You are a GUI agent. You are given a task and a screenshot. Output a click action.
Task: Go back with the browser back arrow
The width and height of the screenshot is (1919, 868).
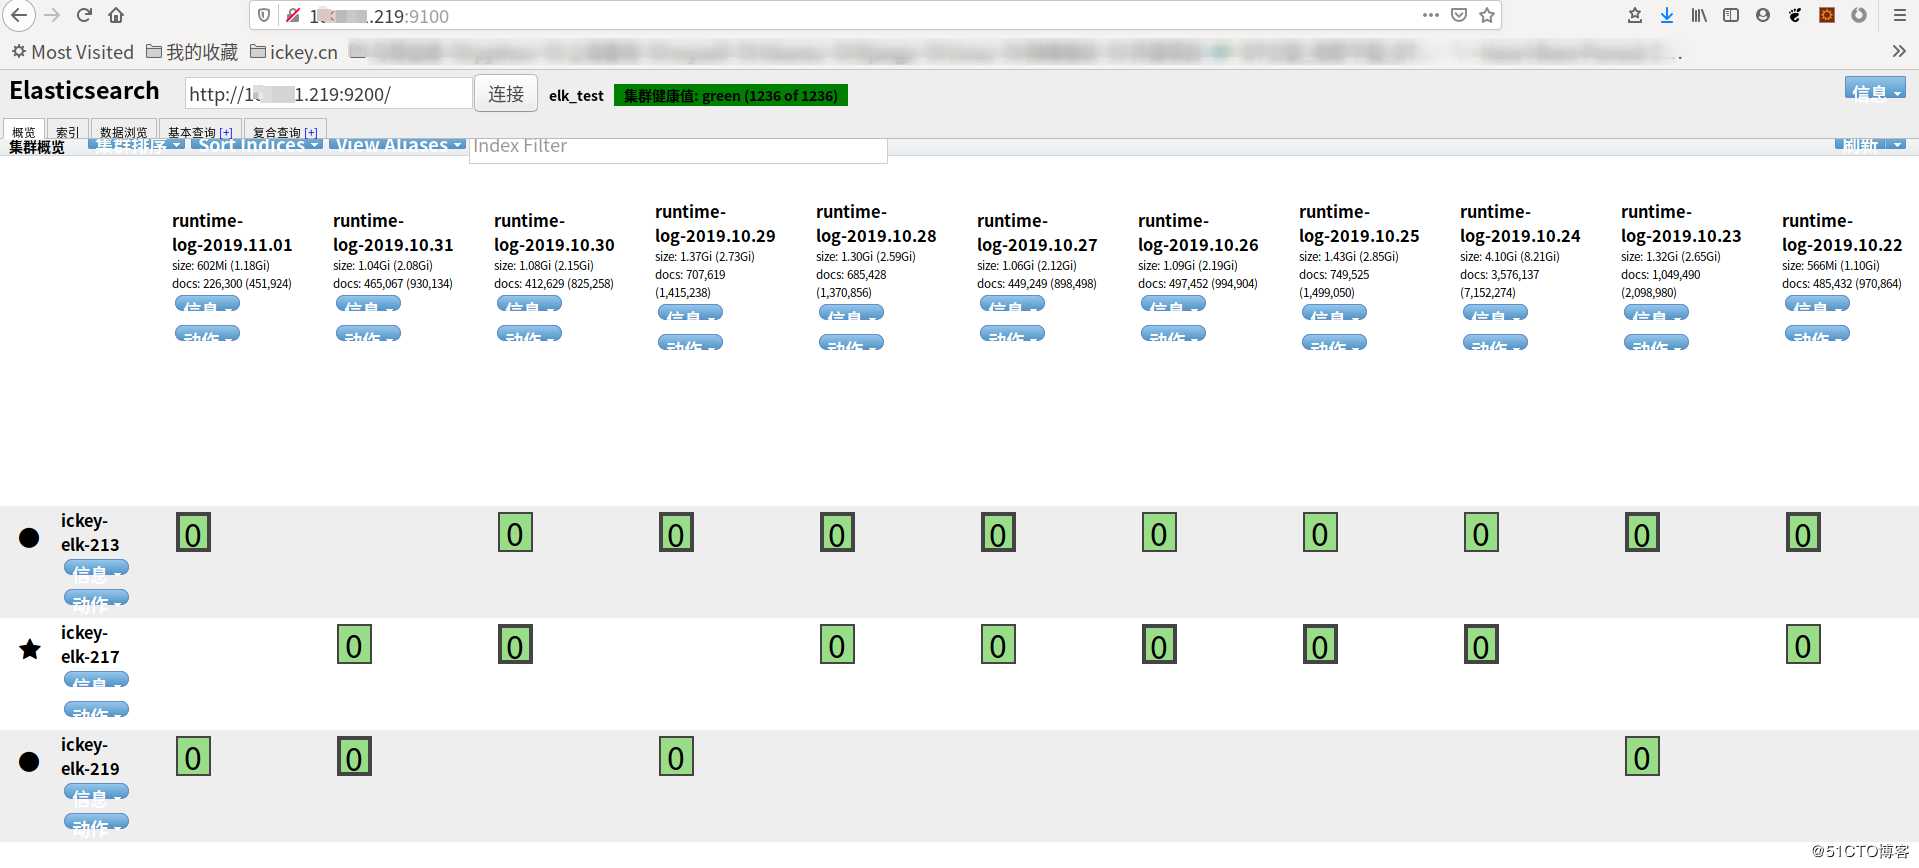point(19,15)
